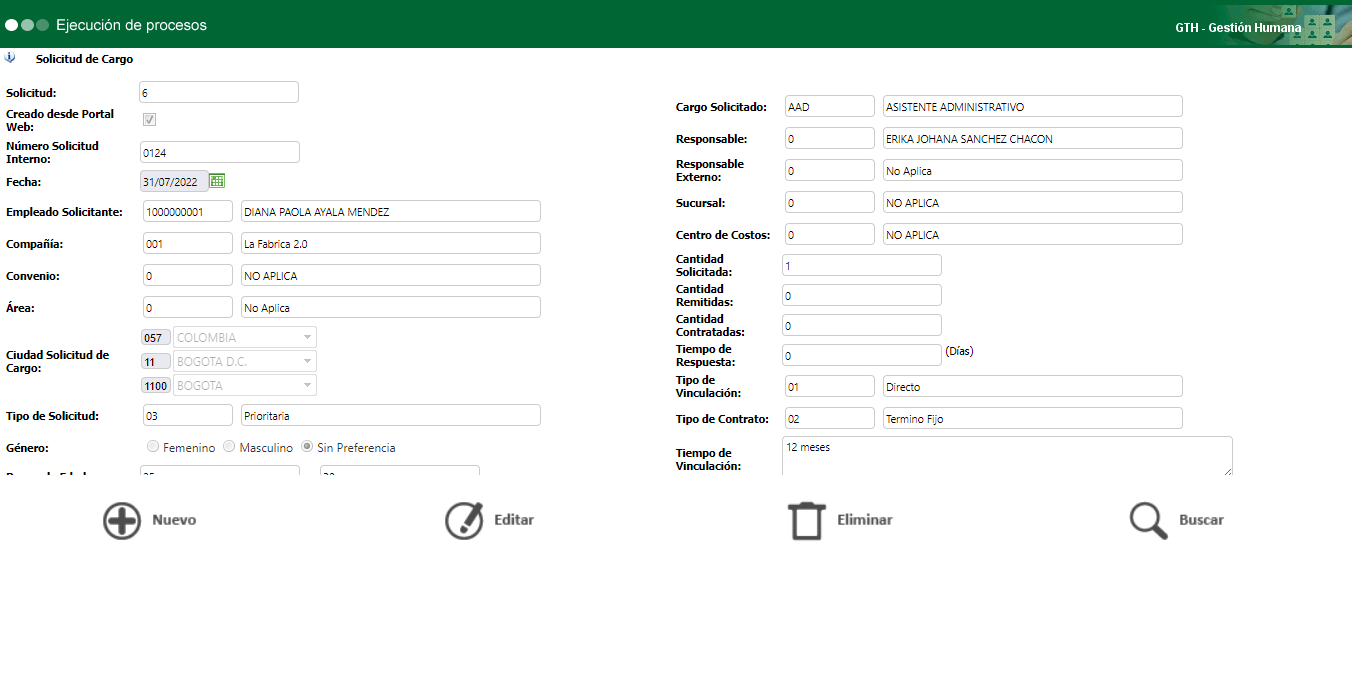Click the Tipo de Contrato code 02
Viewport: 1352px width, 685px height.
(830, 418)
